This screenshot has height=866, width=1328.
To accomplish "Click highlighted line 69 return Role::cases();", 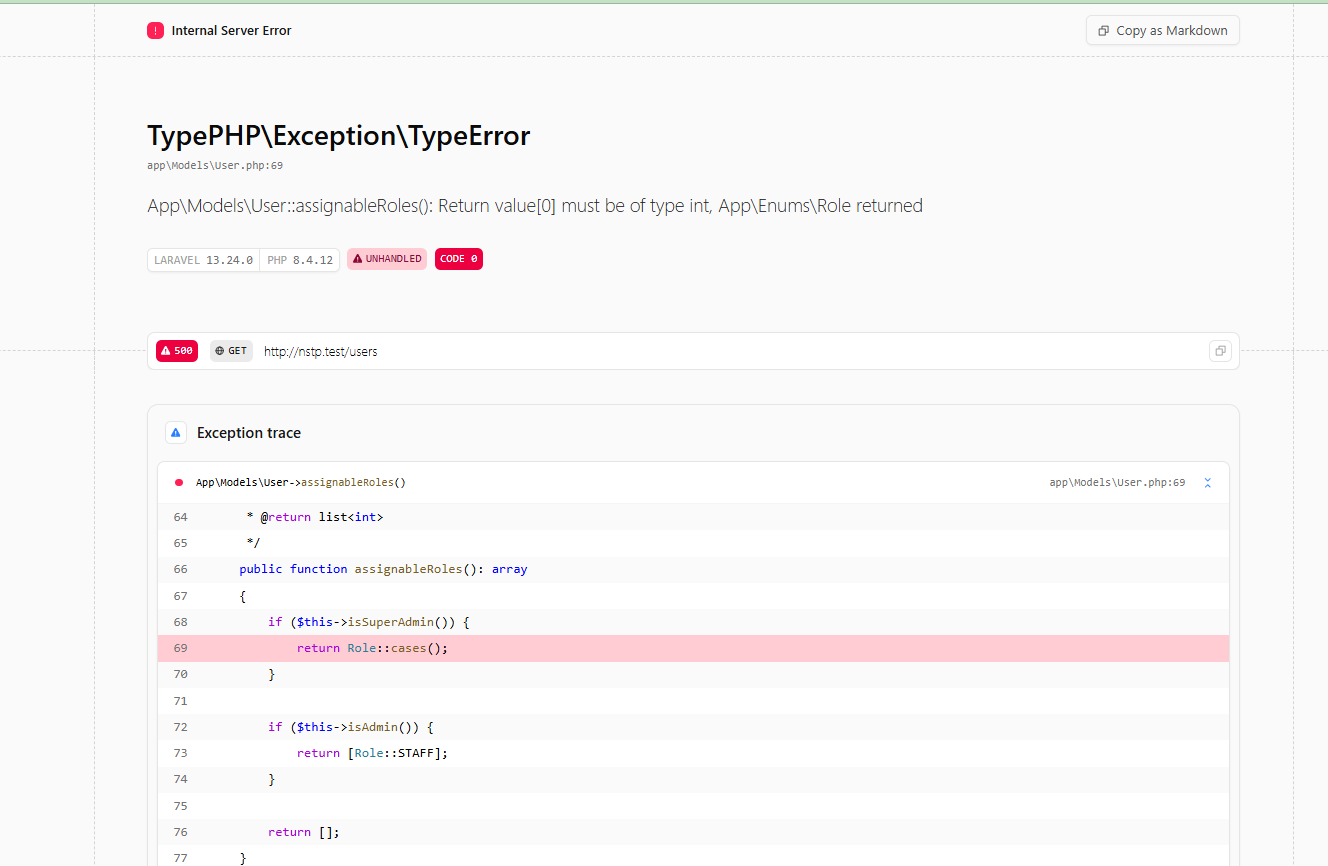I will pyautogui.click(x=693, y=648).
